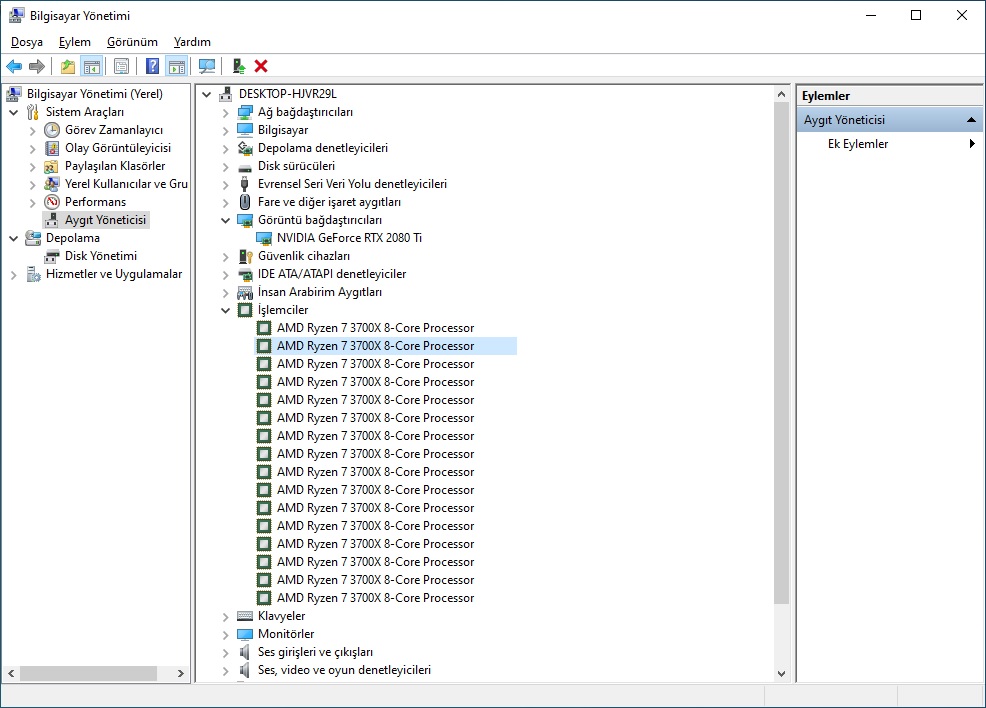
Task: Collapse the Sistem Araçları node
Action: click(x=13, y=113)
